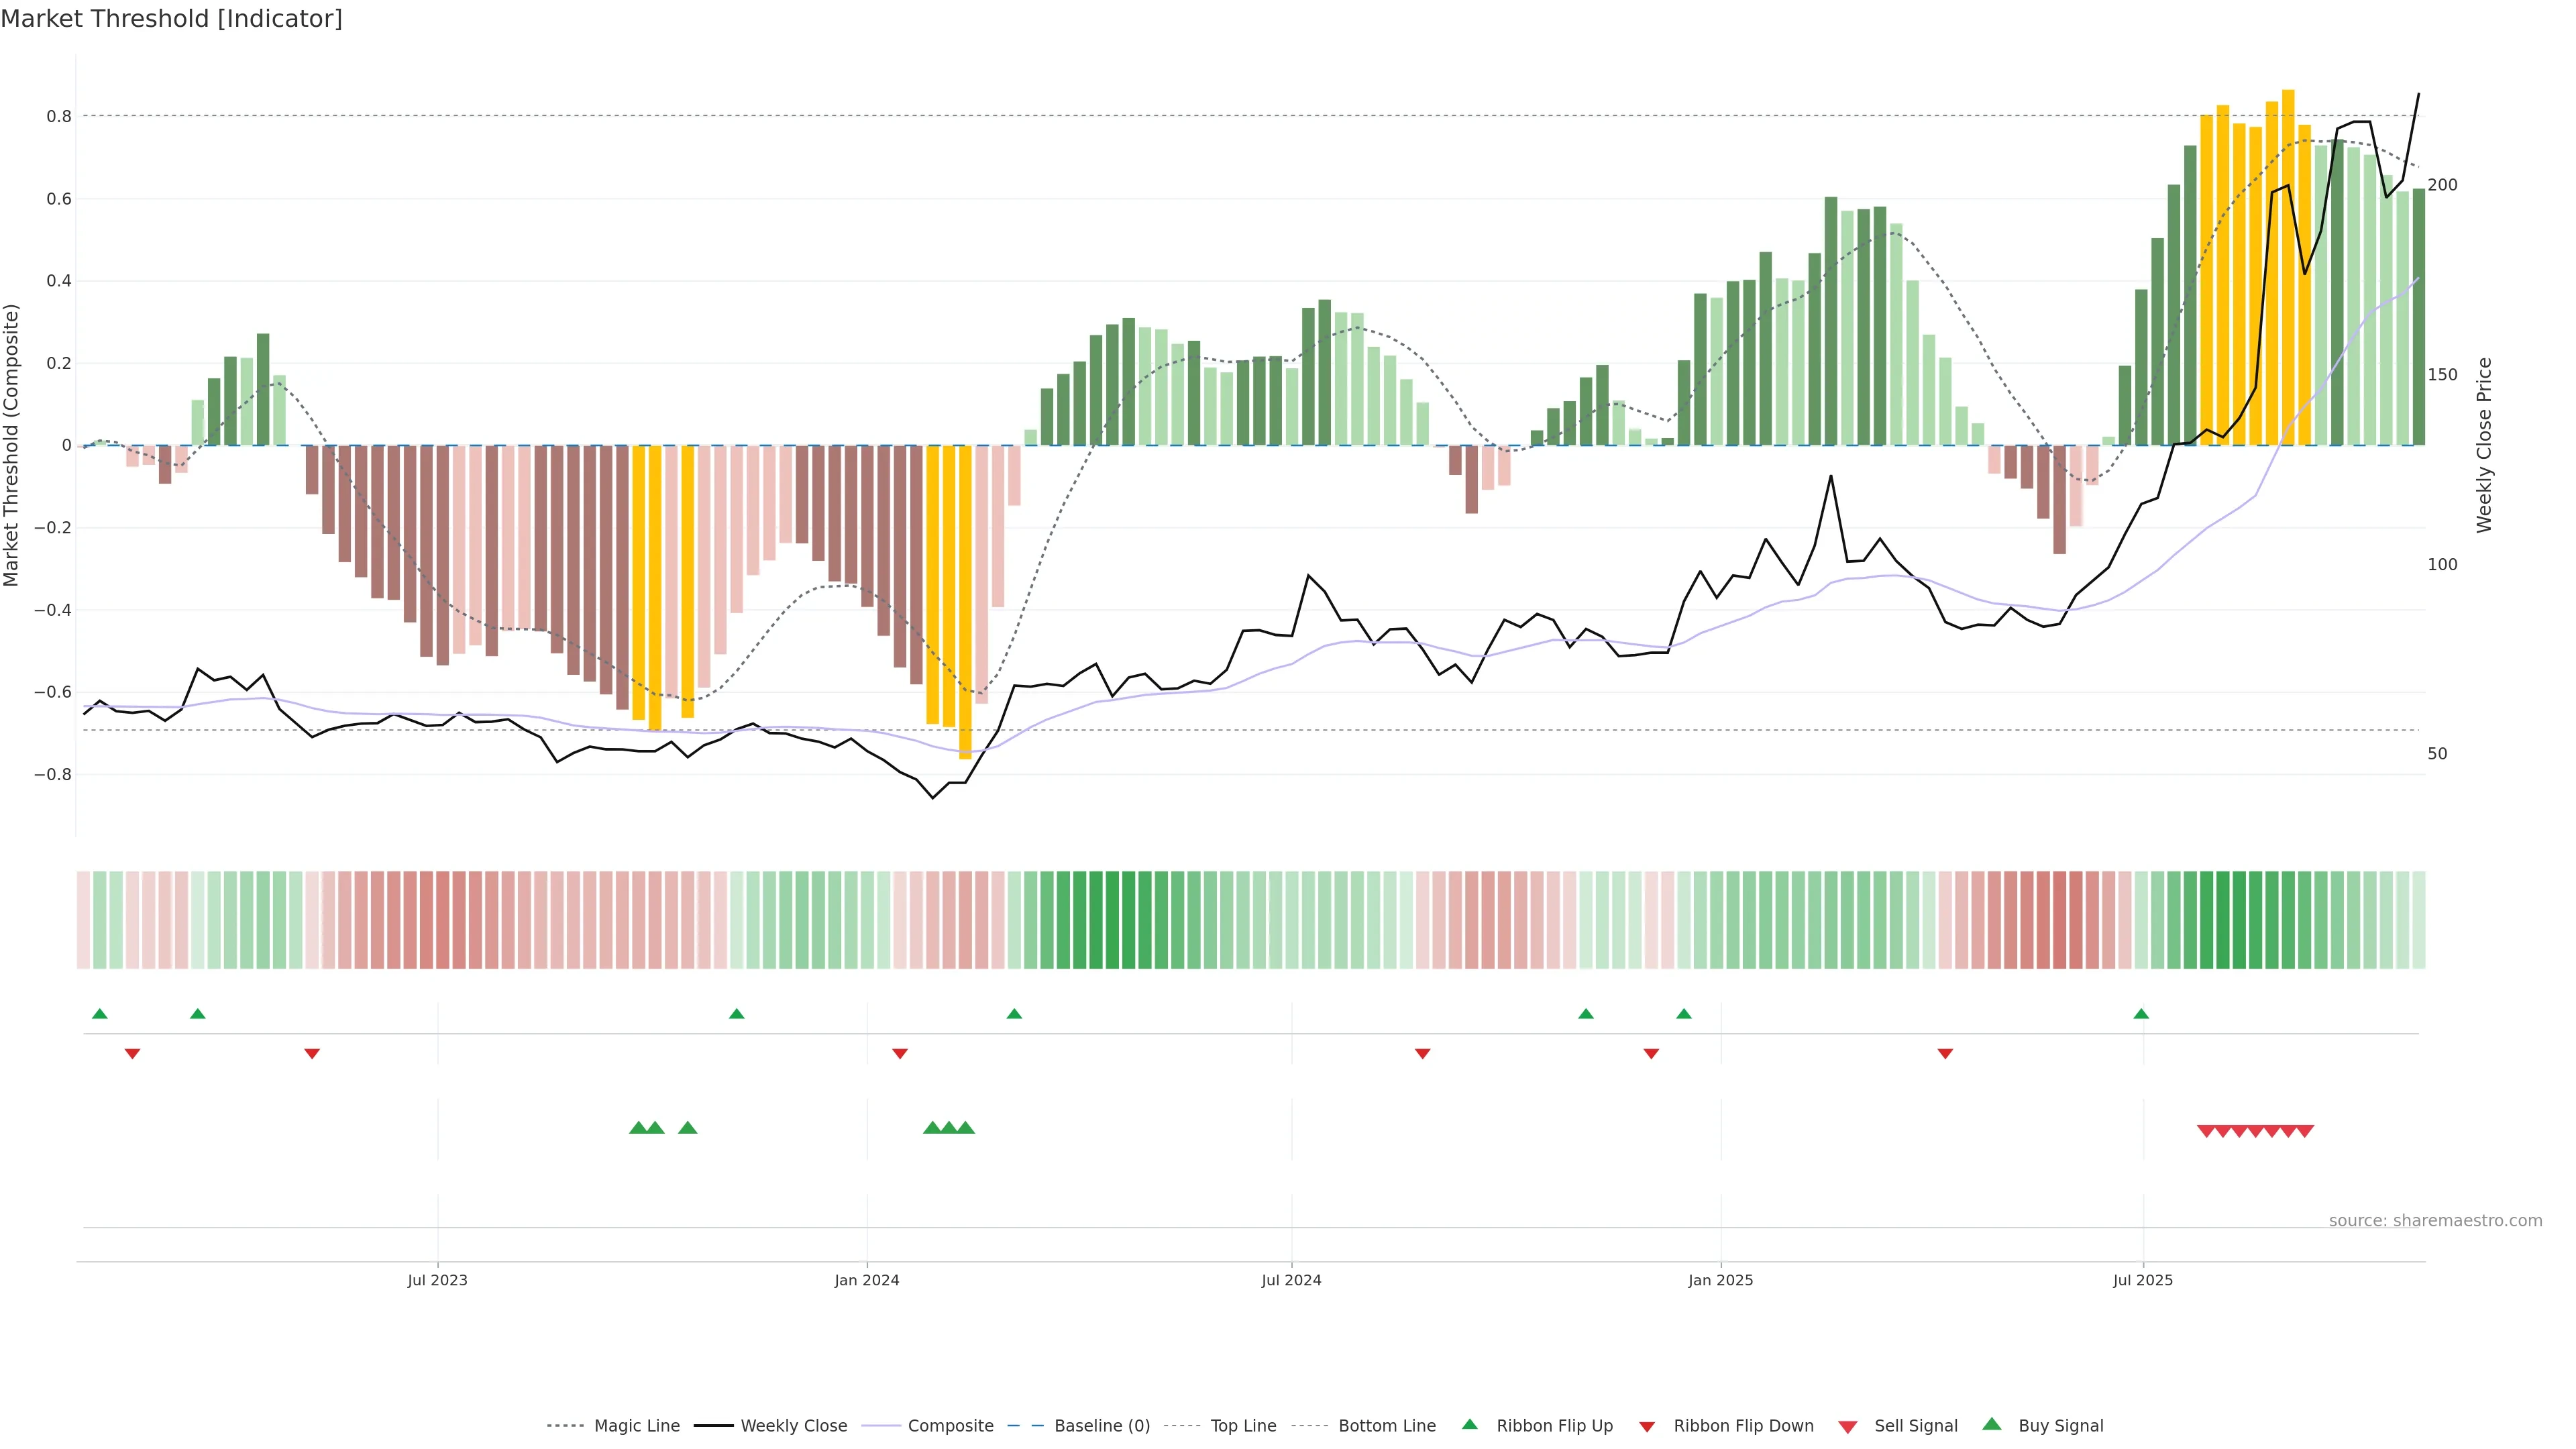This screenshot has width=2576, height=1449.
Task: Click the Top Line legend entry
Action: pyautogui.click(x=1243, y=1426)
